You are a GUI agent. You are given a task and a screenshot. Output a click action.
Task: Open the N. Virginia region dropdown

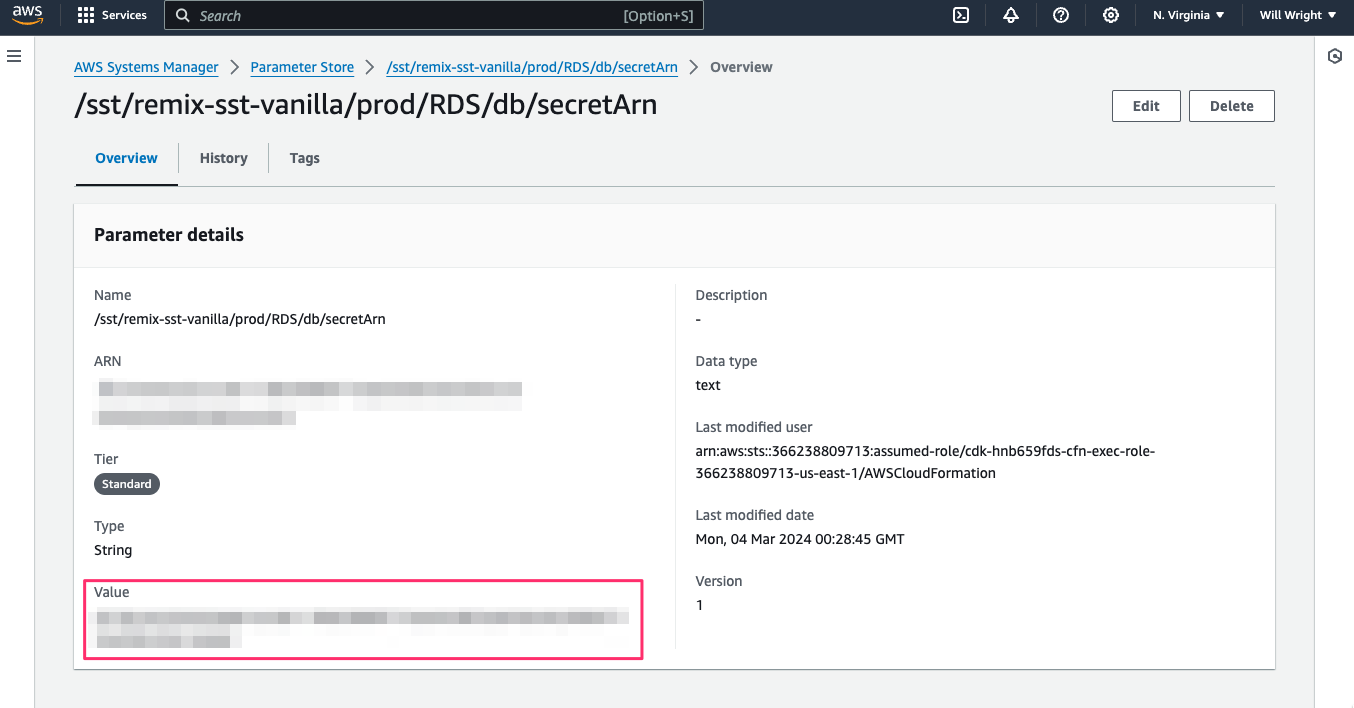coord(1187,15)
